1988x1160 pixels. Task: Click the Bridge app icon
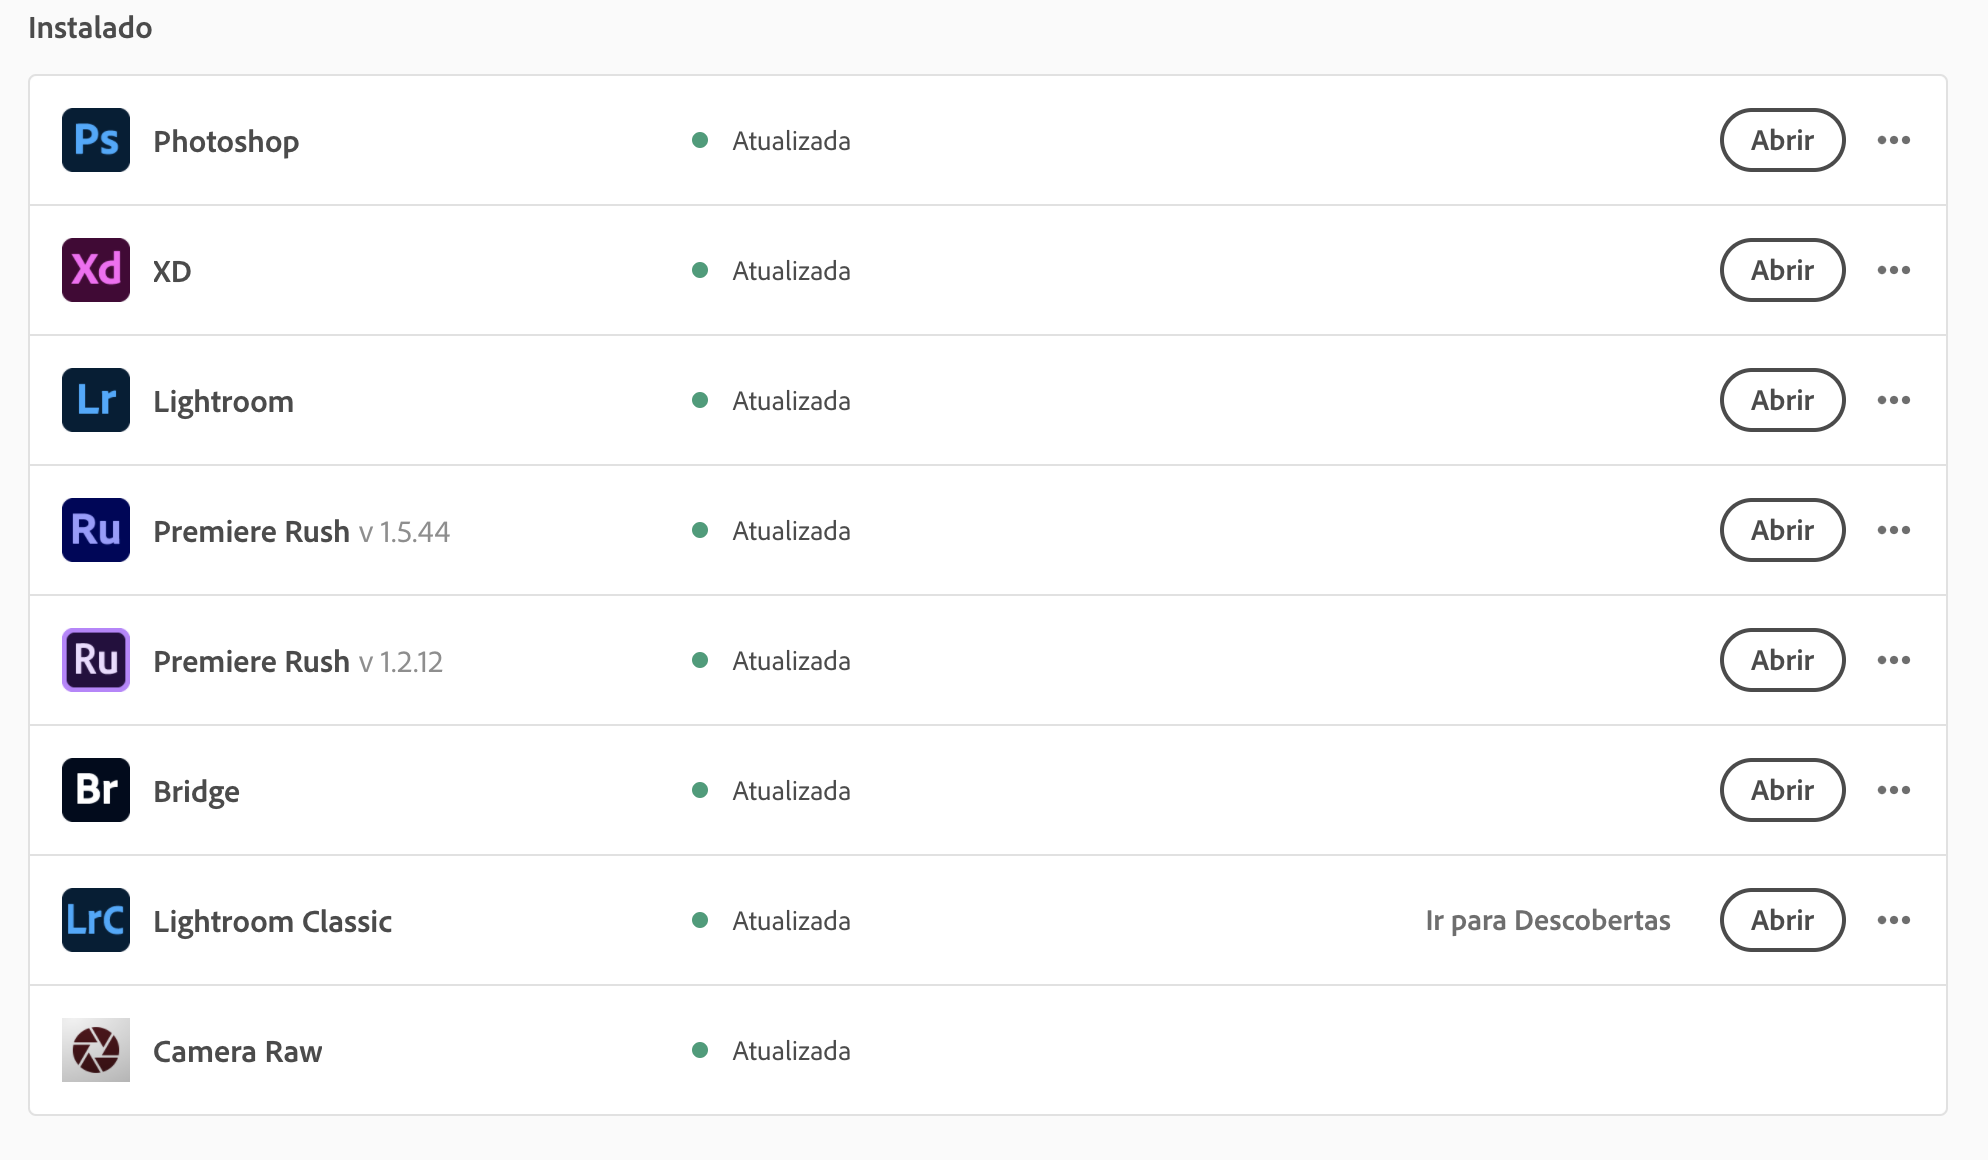[95, 790]
